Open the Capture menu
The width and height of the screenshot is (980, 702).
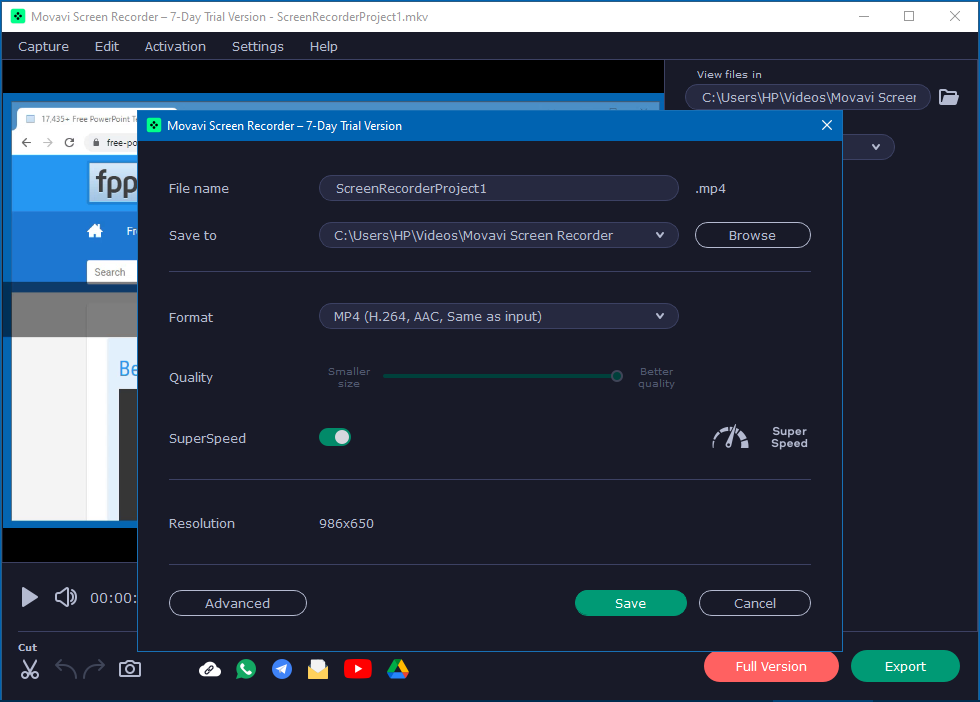(x=43, y=46)
